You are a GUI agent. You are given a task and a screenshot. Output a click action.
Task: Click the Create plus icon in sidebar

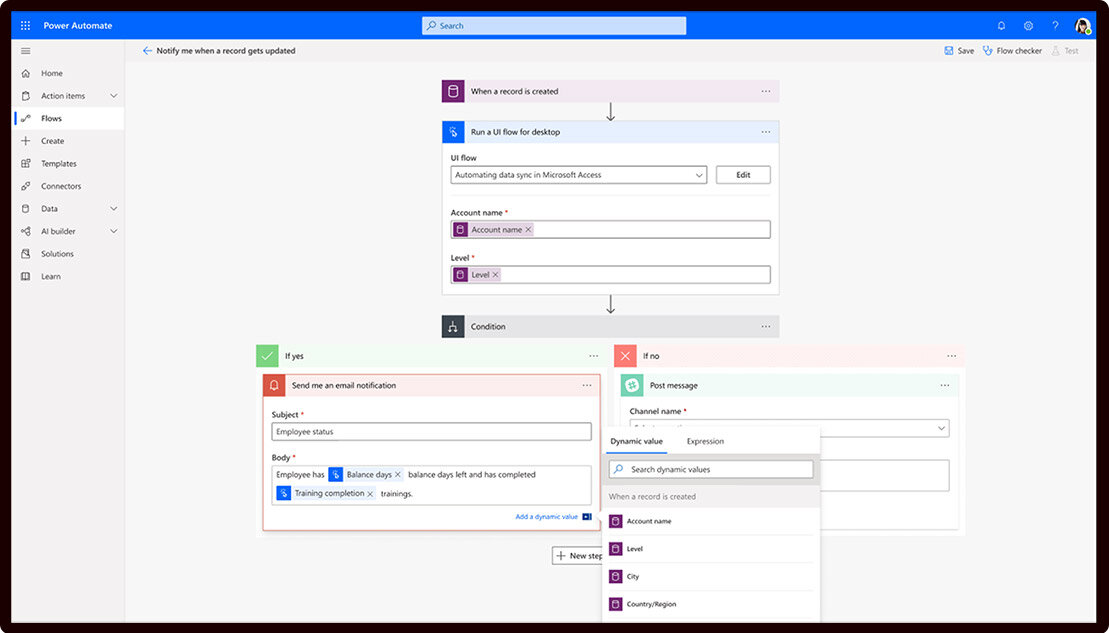pyautogui.click(x=26, y=141)
